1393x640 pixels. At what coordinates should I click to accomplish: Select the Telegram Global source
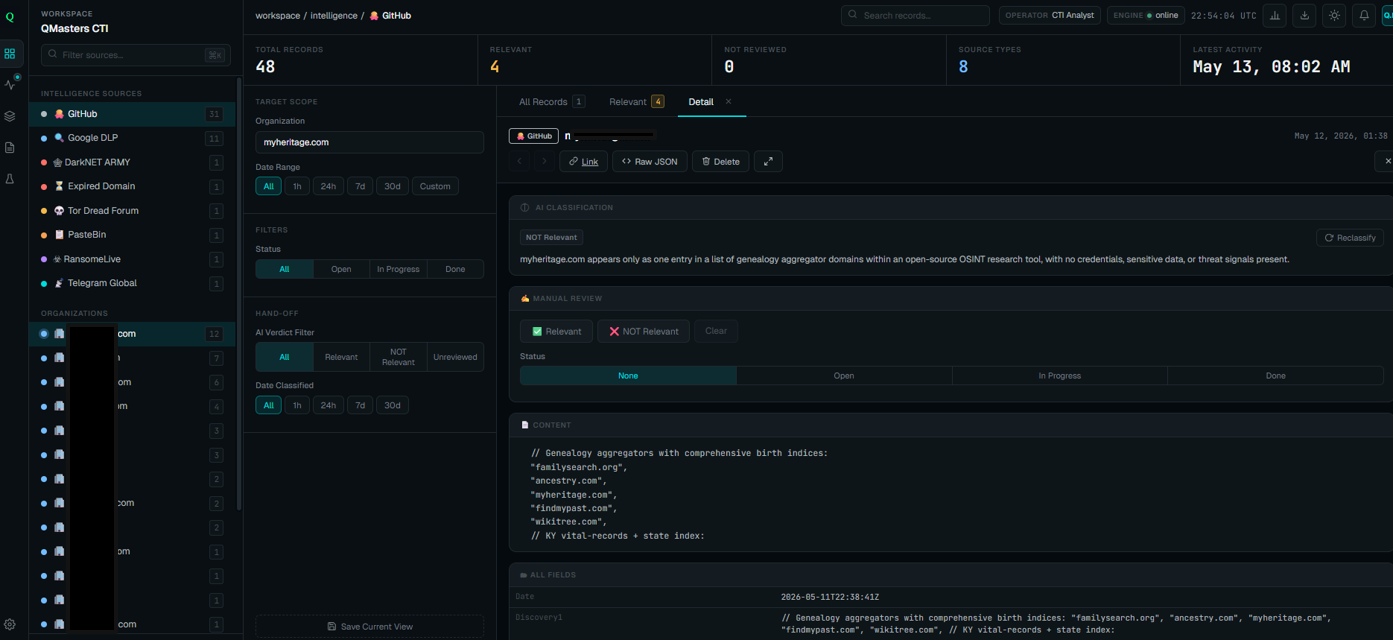[x=132, y=283]
